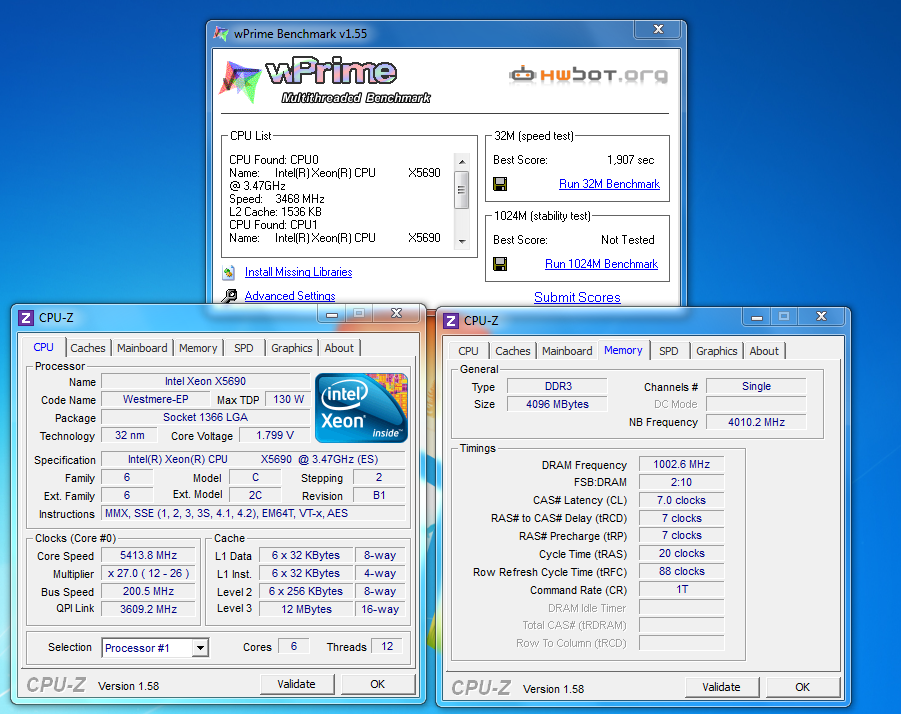Run the 1024M Benchmark
The width and height of the screenshot is (901, 714).
point(601,264)
